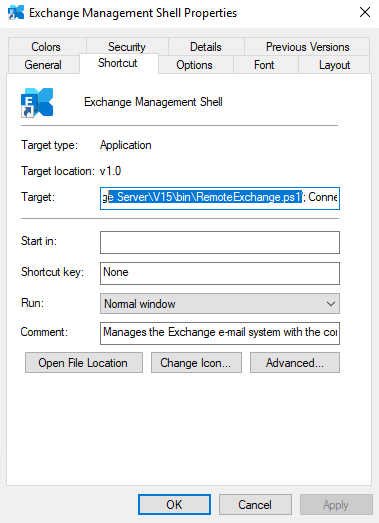Click the 'v1.0' target location value
This screenshot has width=379, height=523.
(x=110, y=171)
